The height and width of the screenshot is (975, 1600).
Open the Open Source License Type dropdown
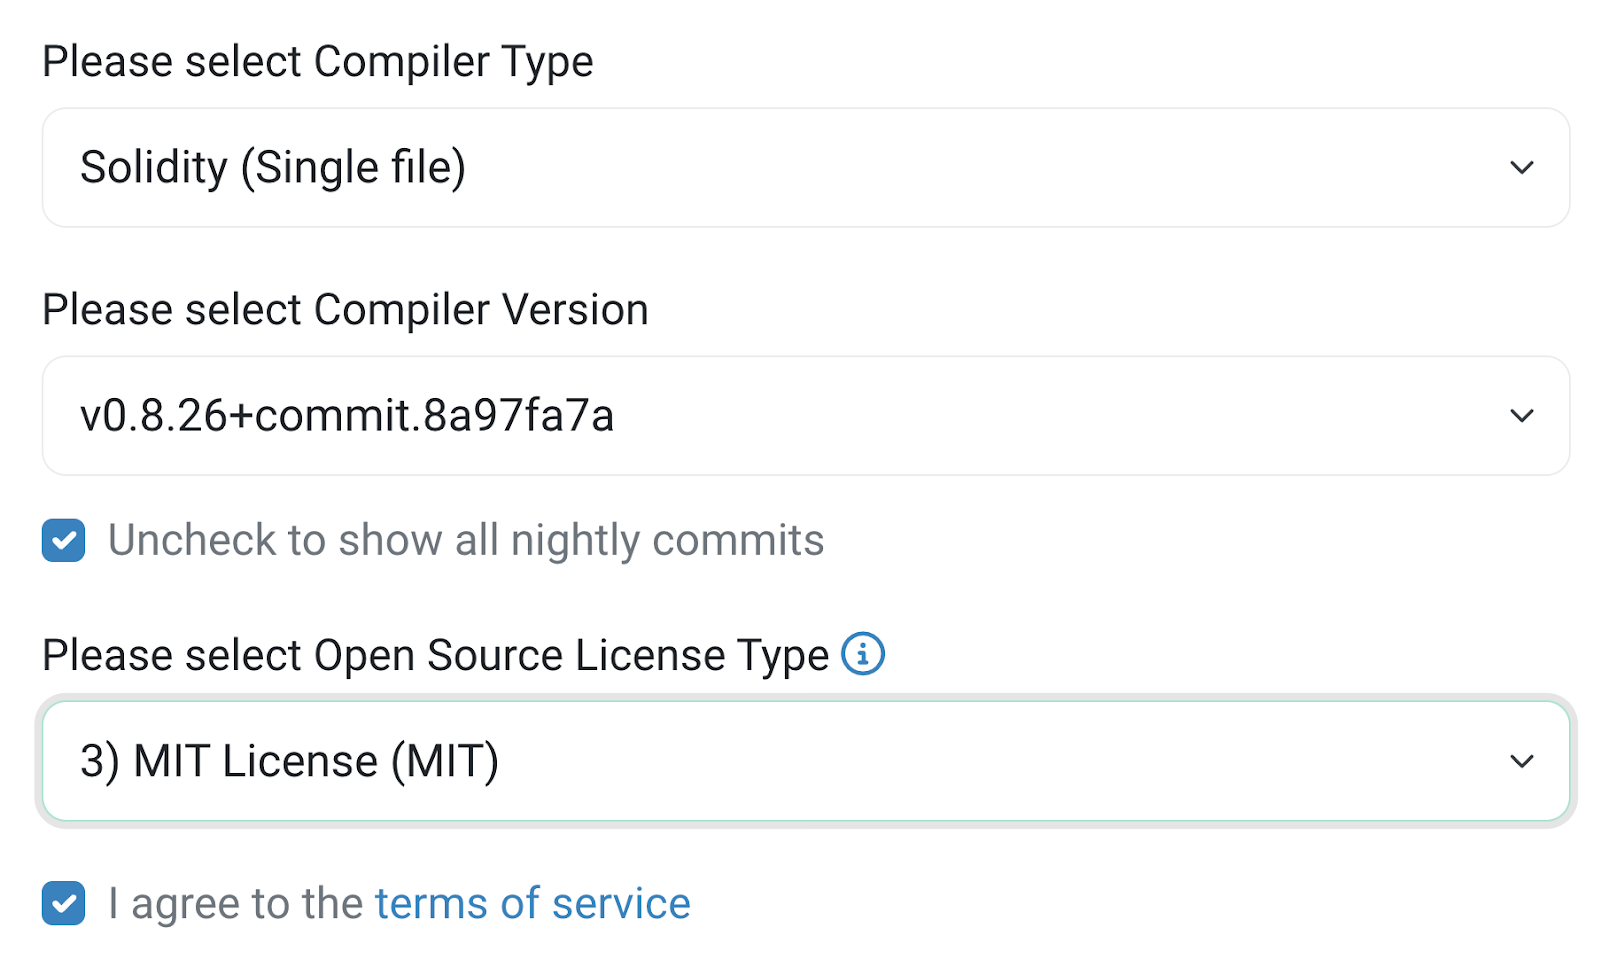805,762
